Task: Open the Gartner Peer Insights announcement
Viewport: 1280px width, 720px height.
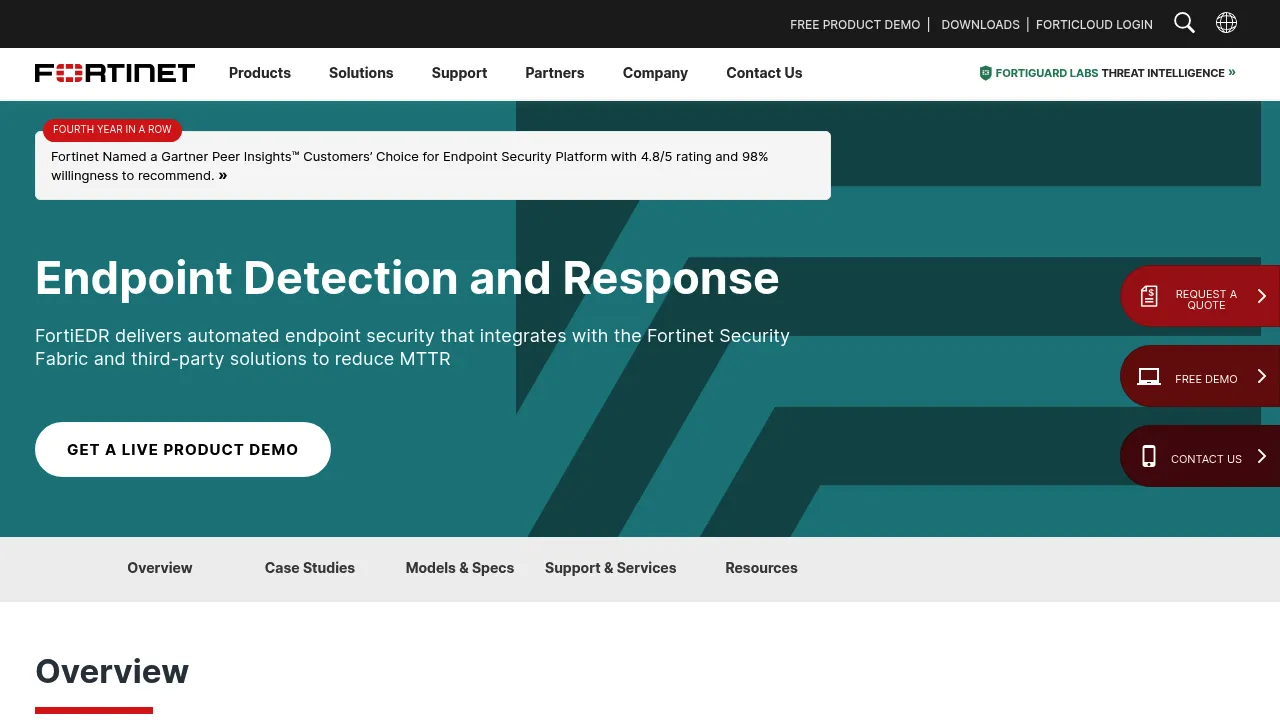Action: (432, 166)
